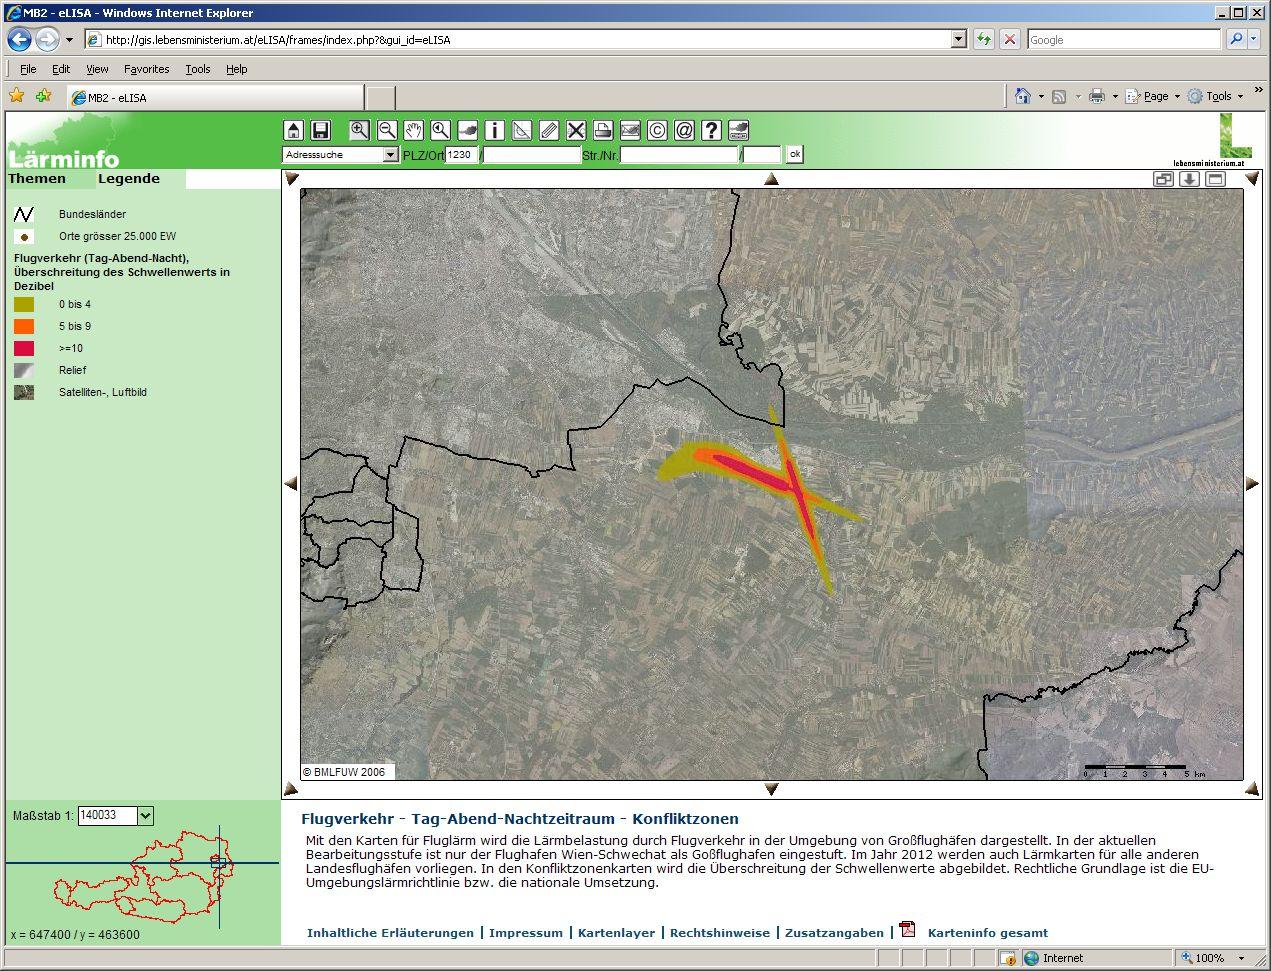
Task: Pan the map toward the southeast corner arrow
Action: point(1252,789)
